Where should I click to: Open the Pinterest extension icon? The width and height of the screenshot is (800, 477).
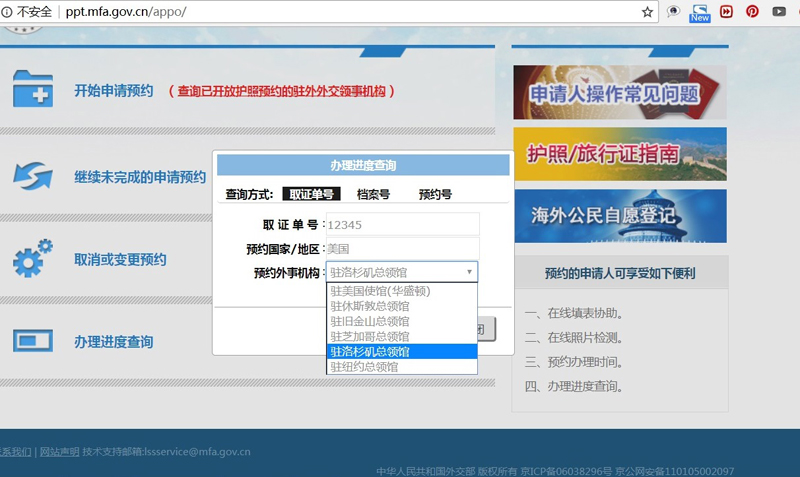coord(752,12)
